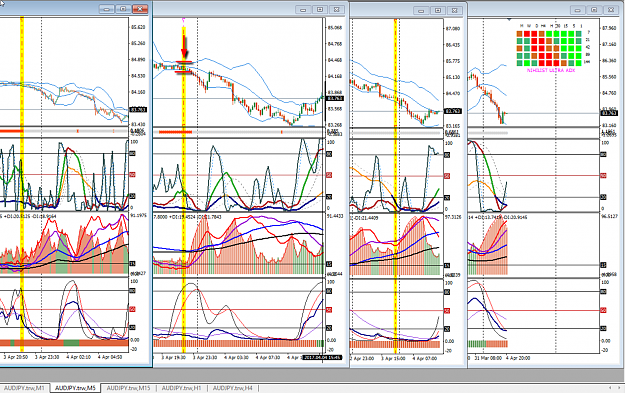The height and width of the screenshot is (393, 625).
Task: Go to the AUDJPY.trw,H1 chart tab
Action: click(181, 388)
